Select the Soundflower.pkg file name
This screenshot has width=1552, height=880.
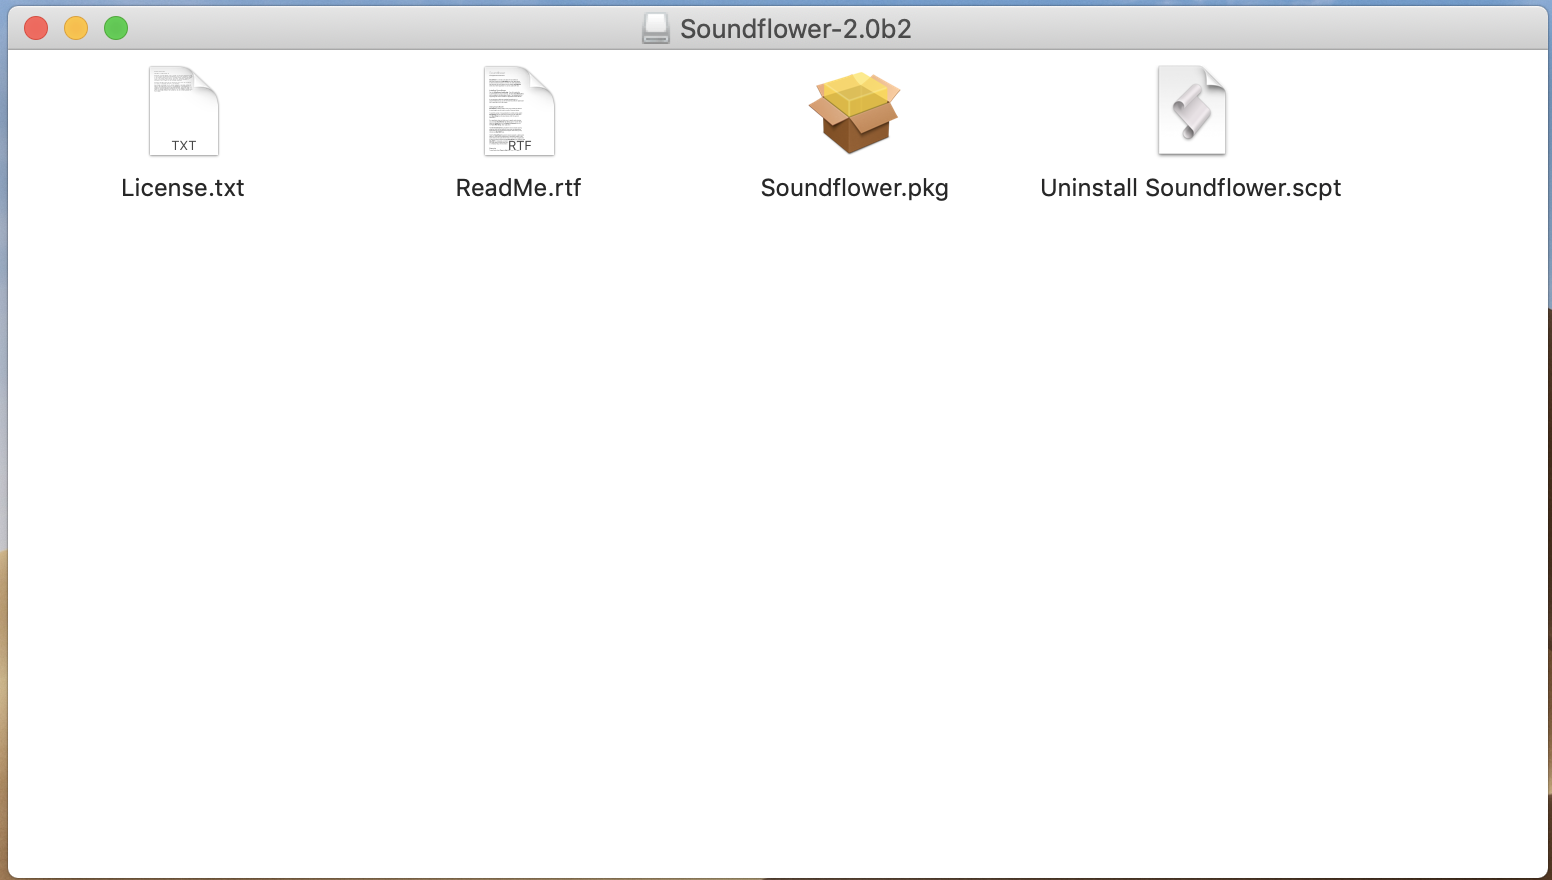(x=855, y=187)
